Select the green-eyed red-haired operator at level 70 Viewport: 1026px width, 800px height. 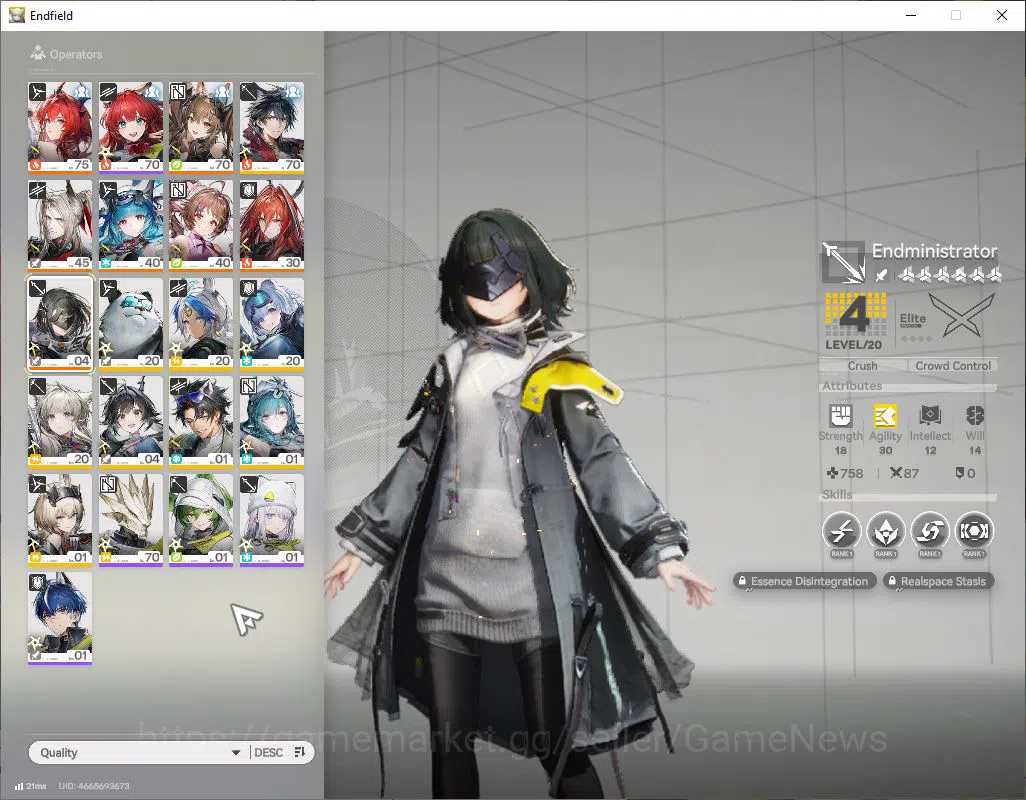[x=130, y=128]
